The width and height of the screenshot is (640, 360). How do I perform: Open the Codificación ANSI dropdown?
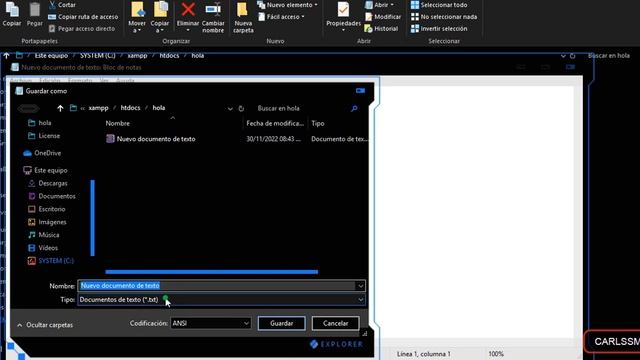click(x=211, y=323)
